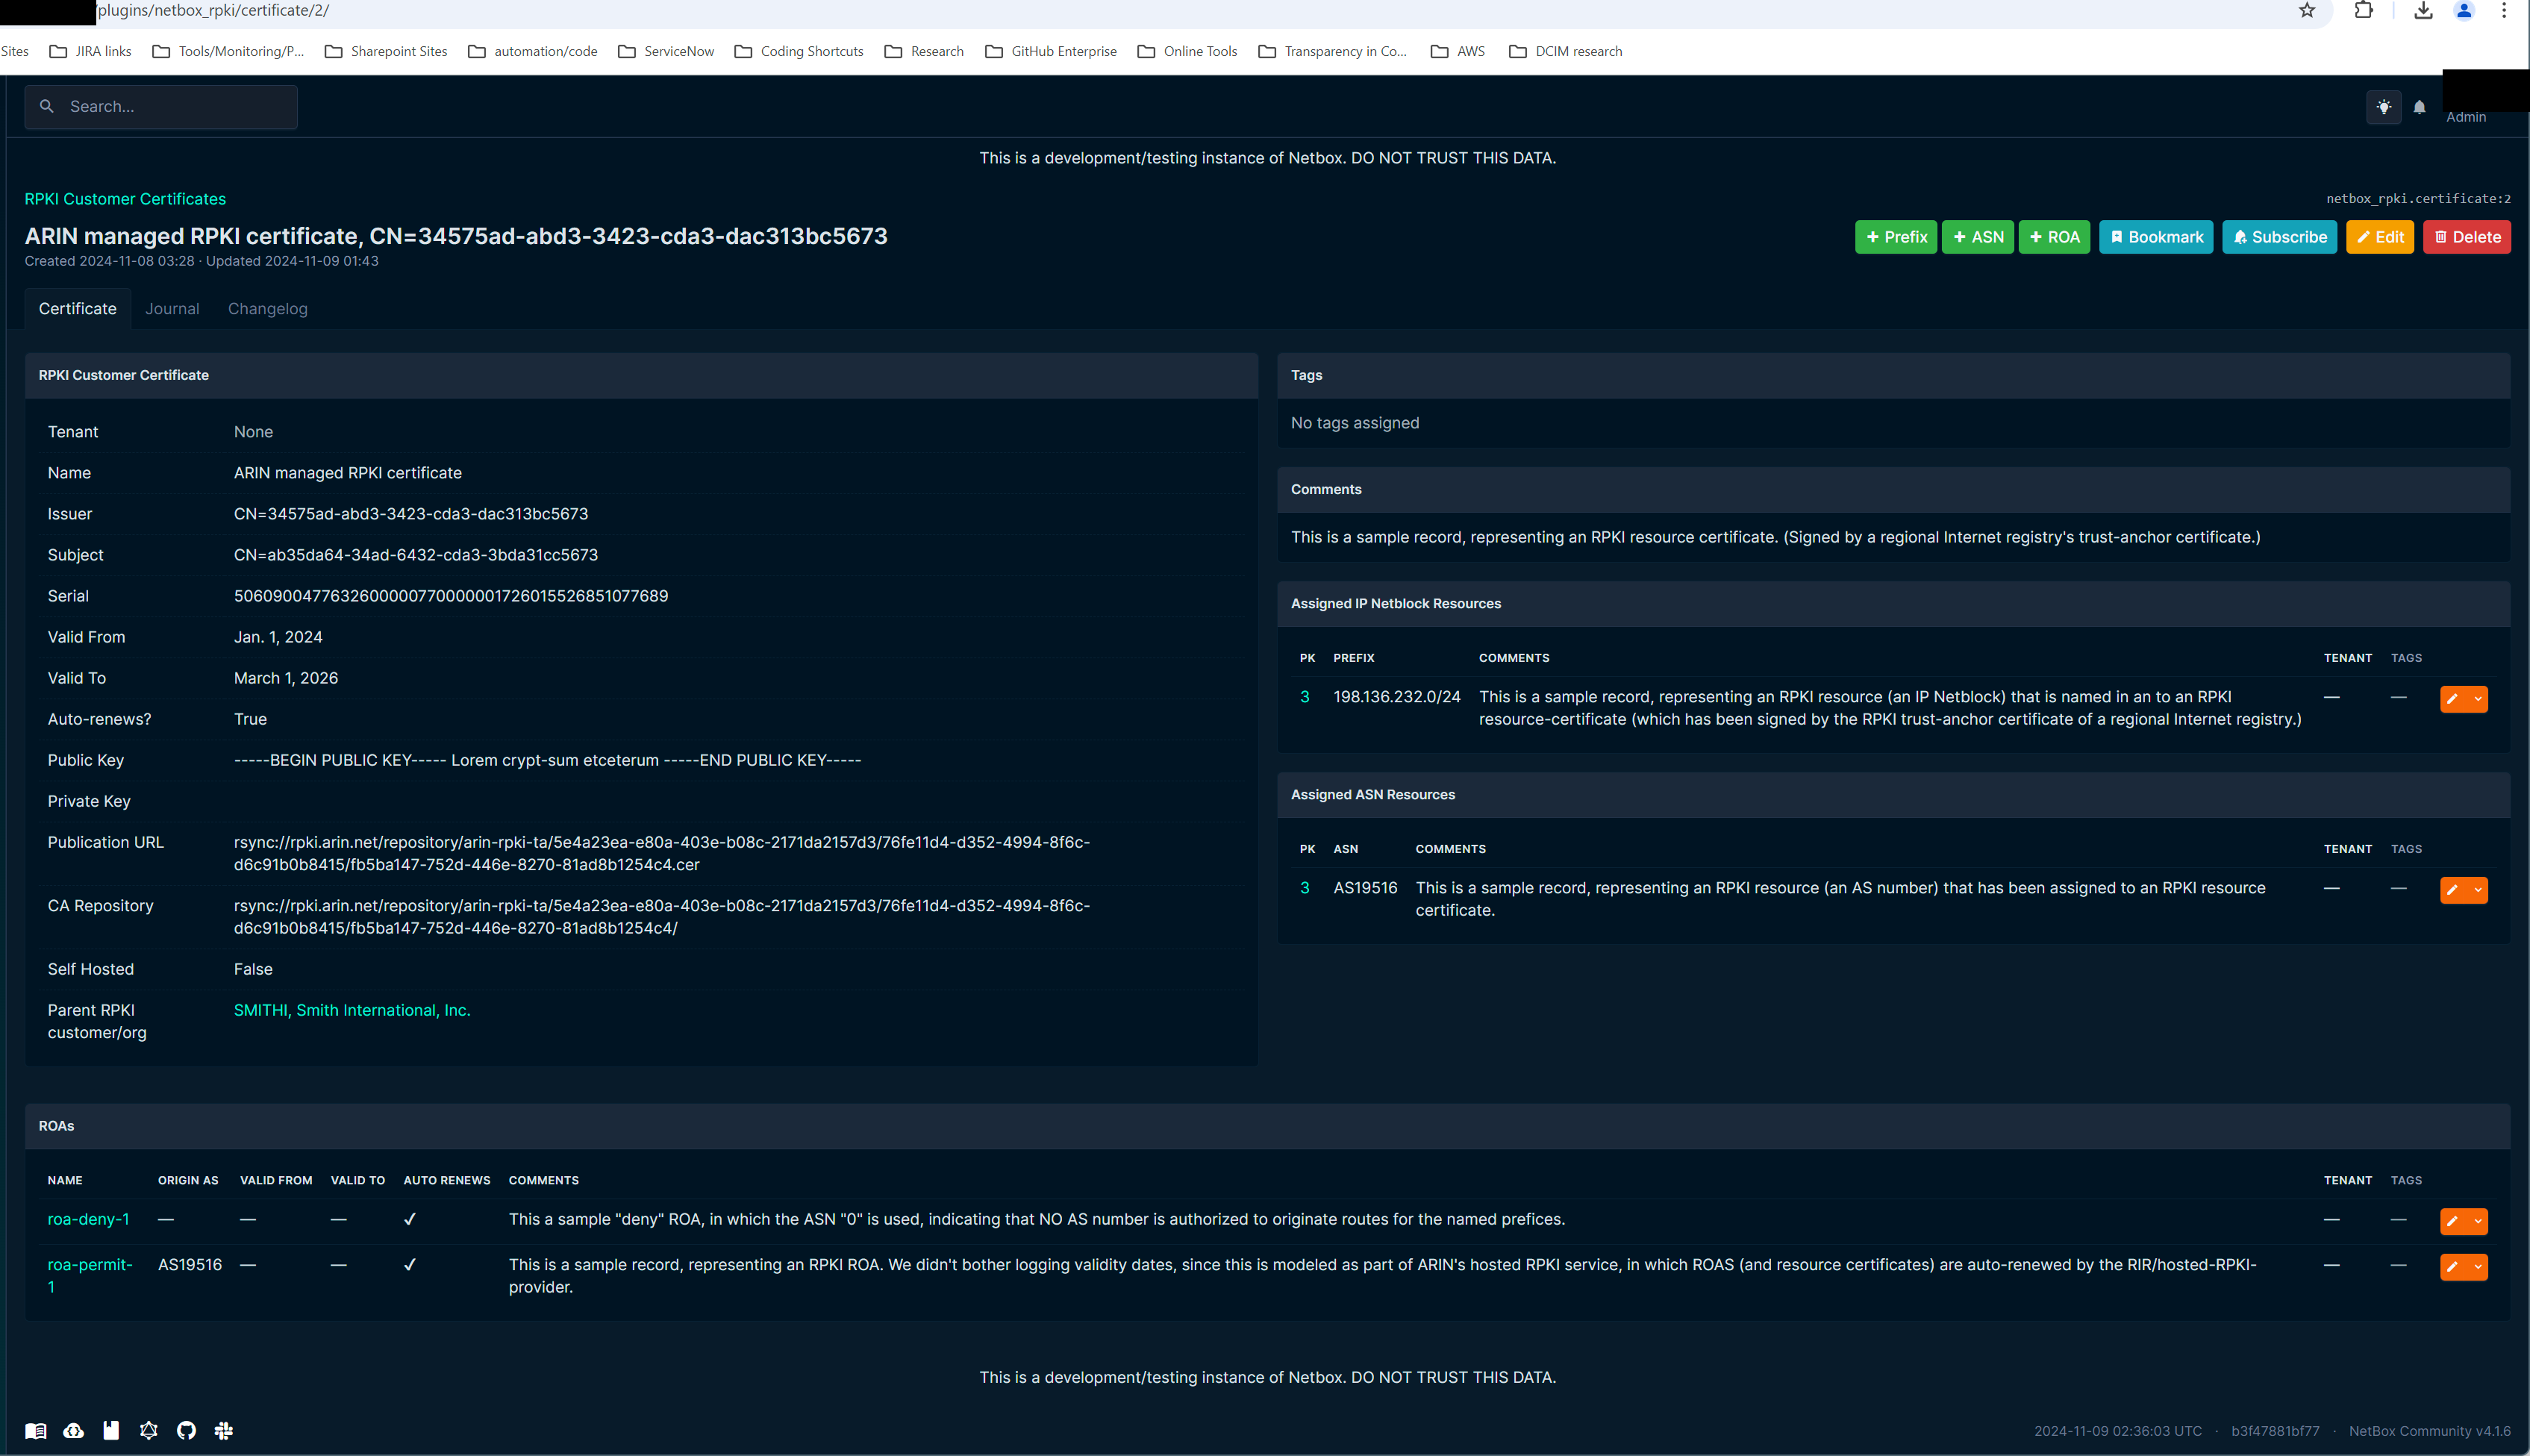2530x1456 pixels.
Task: Open the REST API cloud icon in footer
Action: 74,1431
